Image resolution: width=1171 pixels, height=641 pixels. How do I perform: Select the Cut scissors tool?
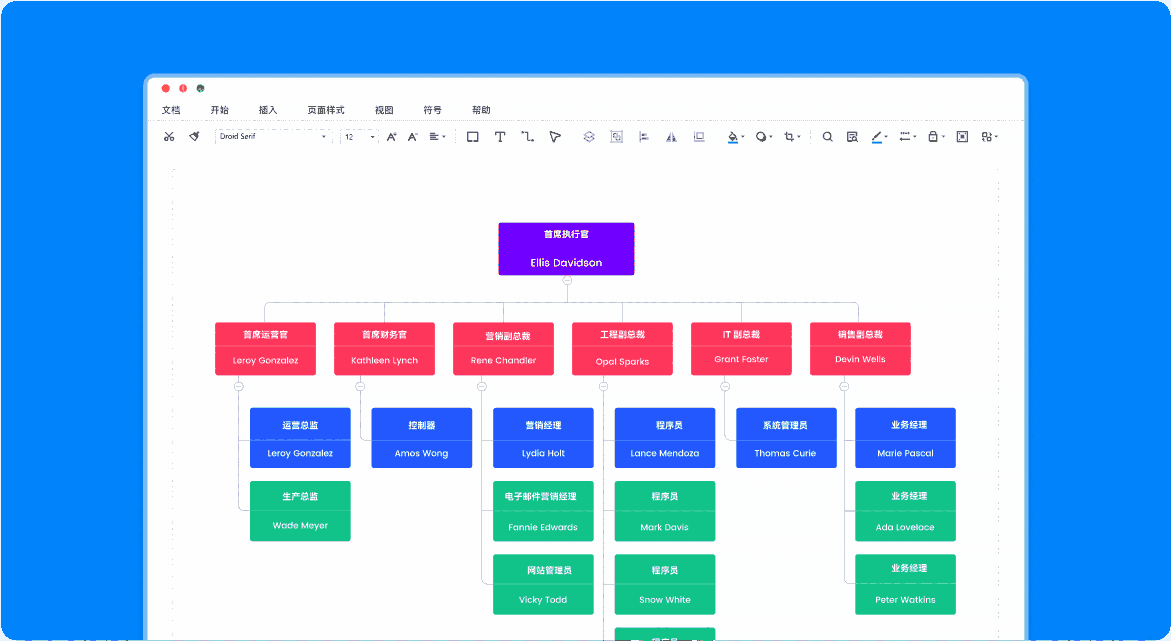[169, 137]
